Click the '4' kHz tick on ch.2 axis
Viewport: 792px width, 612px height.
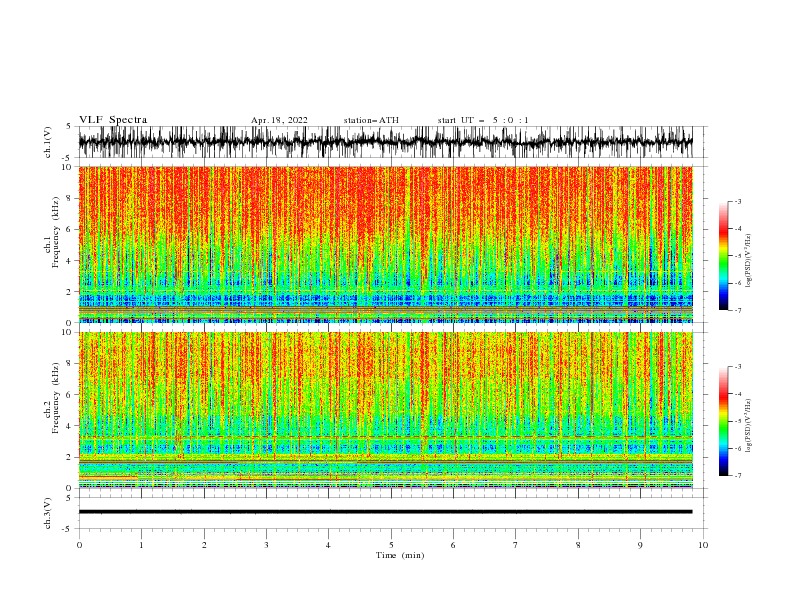tap(71, 426)
